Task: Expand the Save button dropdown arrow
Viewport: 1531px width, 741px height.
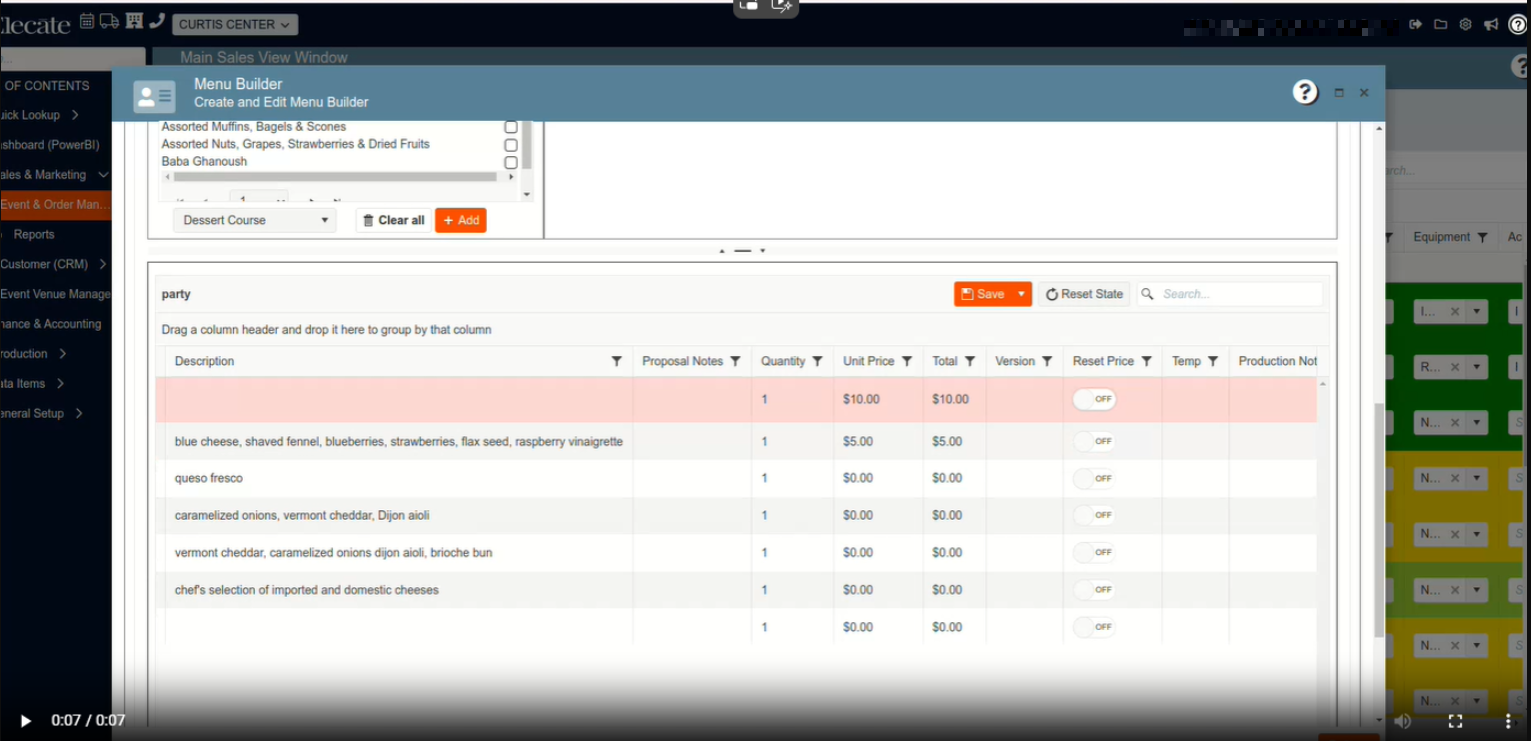Action: [1021, 294]
